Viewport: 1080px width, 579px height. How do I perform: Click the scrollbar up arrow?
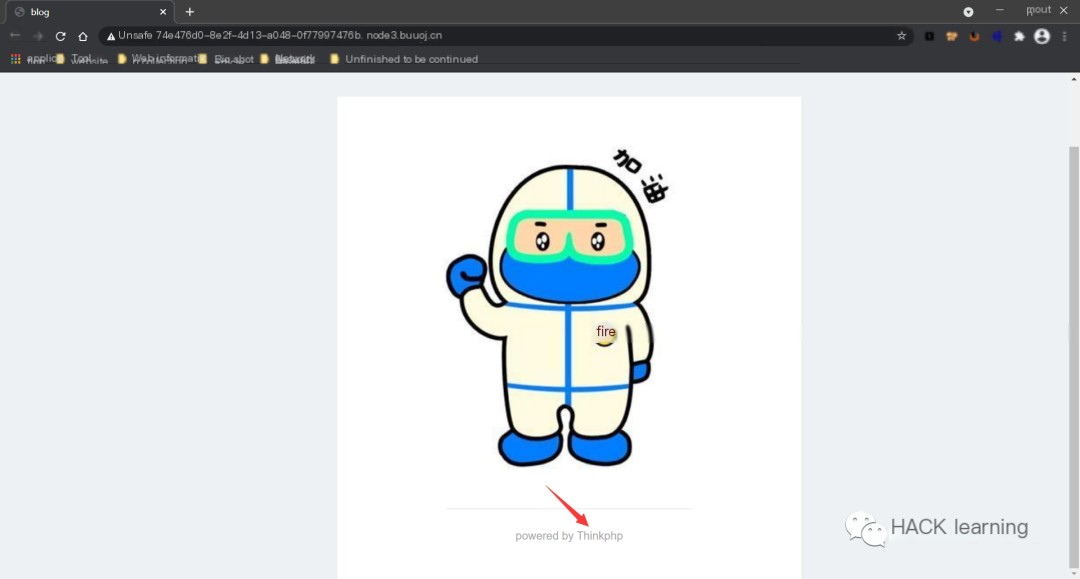tap(1074, 80)
